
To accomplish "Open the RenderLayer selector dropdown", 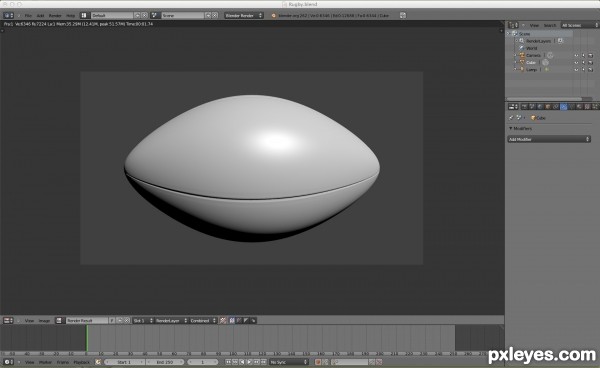I will pos(171,321).
